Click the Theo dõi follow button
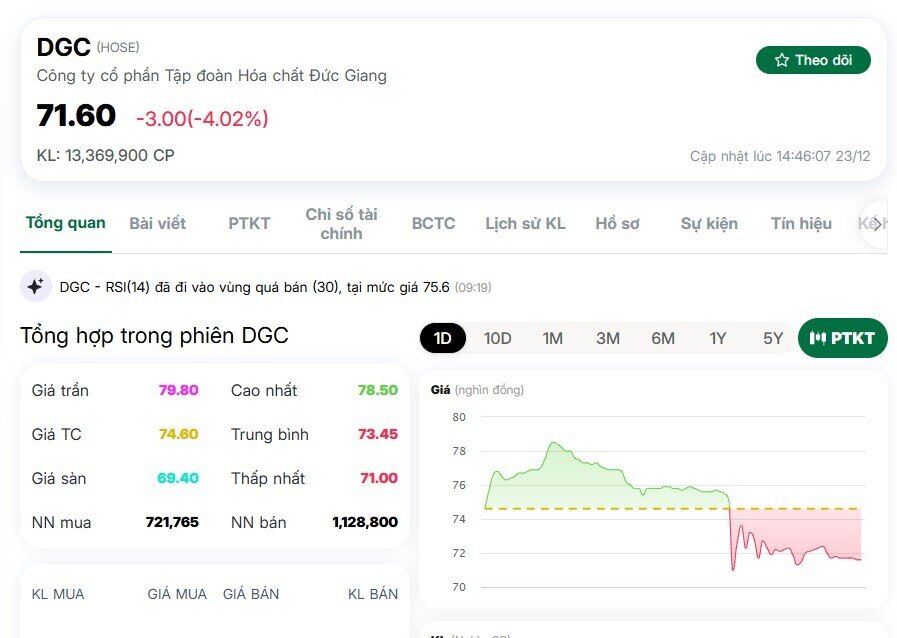The height and width of the screenshot is (638, 897). point(813,60)
